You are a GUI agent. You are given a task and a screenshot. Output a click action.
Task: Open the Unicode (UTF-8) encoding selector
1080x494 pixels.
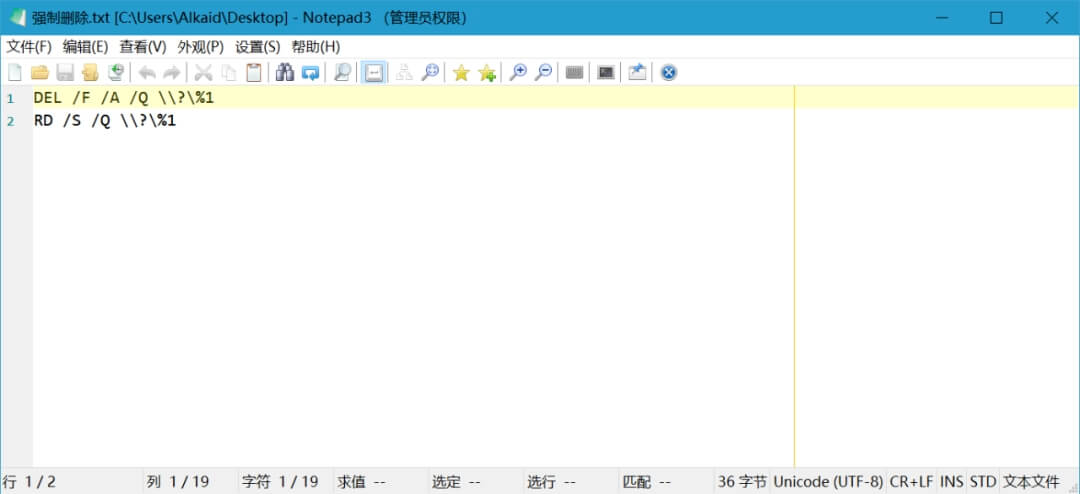coord(828,482)
